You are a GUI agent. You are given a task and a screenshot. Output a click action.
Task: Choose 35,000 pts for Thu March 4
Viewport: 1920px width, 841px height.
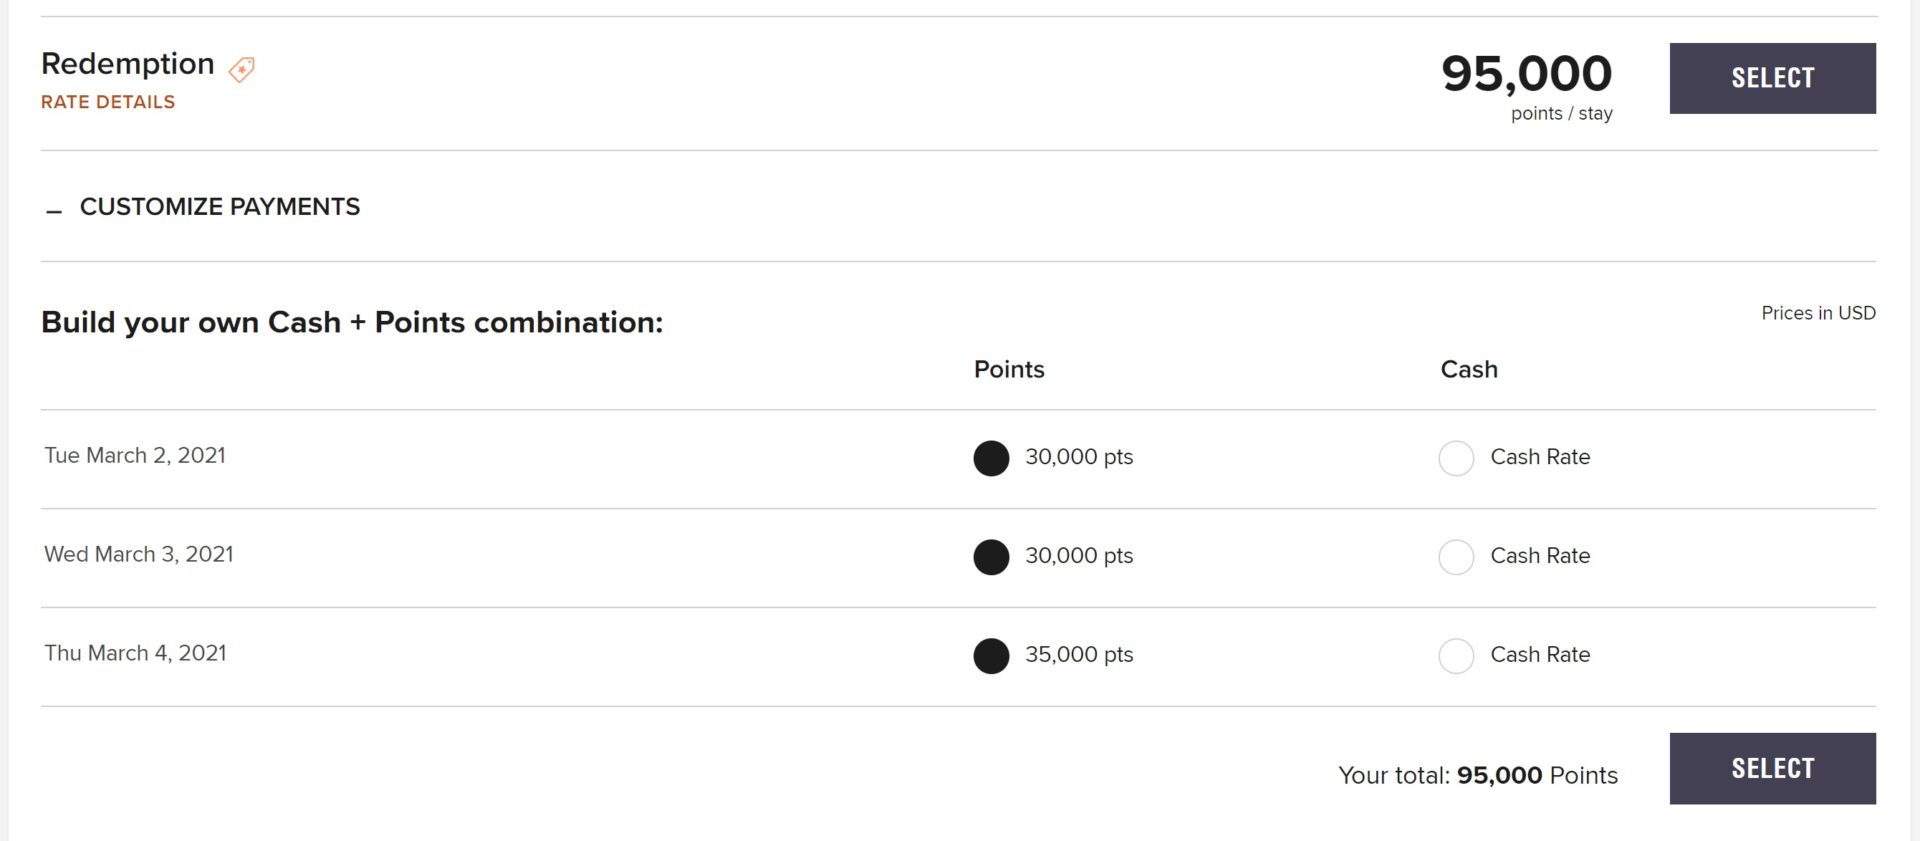click(991, 656)
